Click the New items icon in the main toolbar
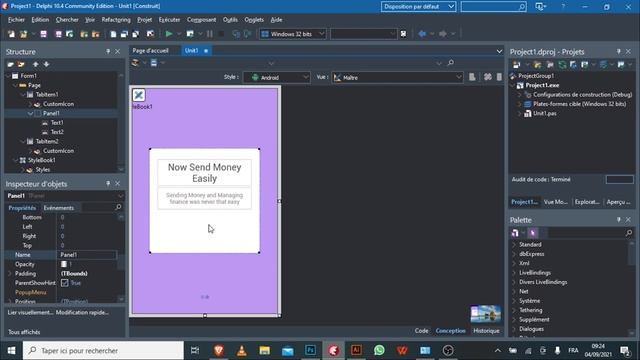 click(11, 34)
